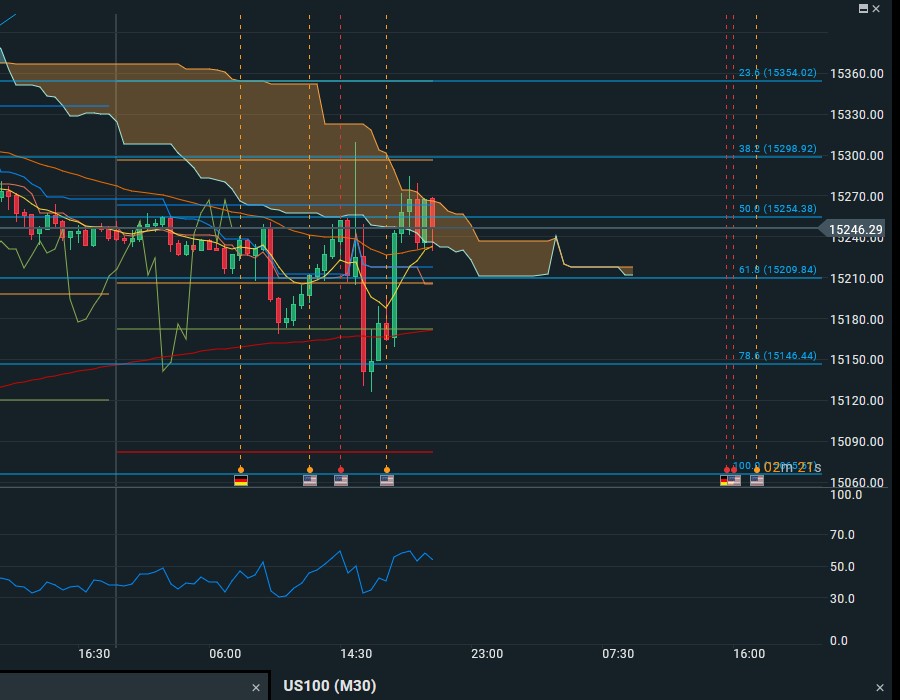Click the 06:00 time axis label

pyautogui.click(x=225, y=654)
